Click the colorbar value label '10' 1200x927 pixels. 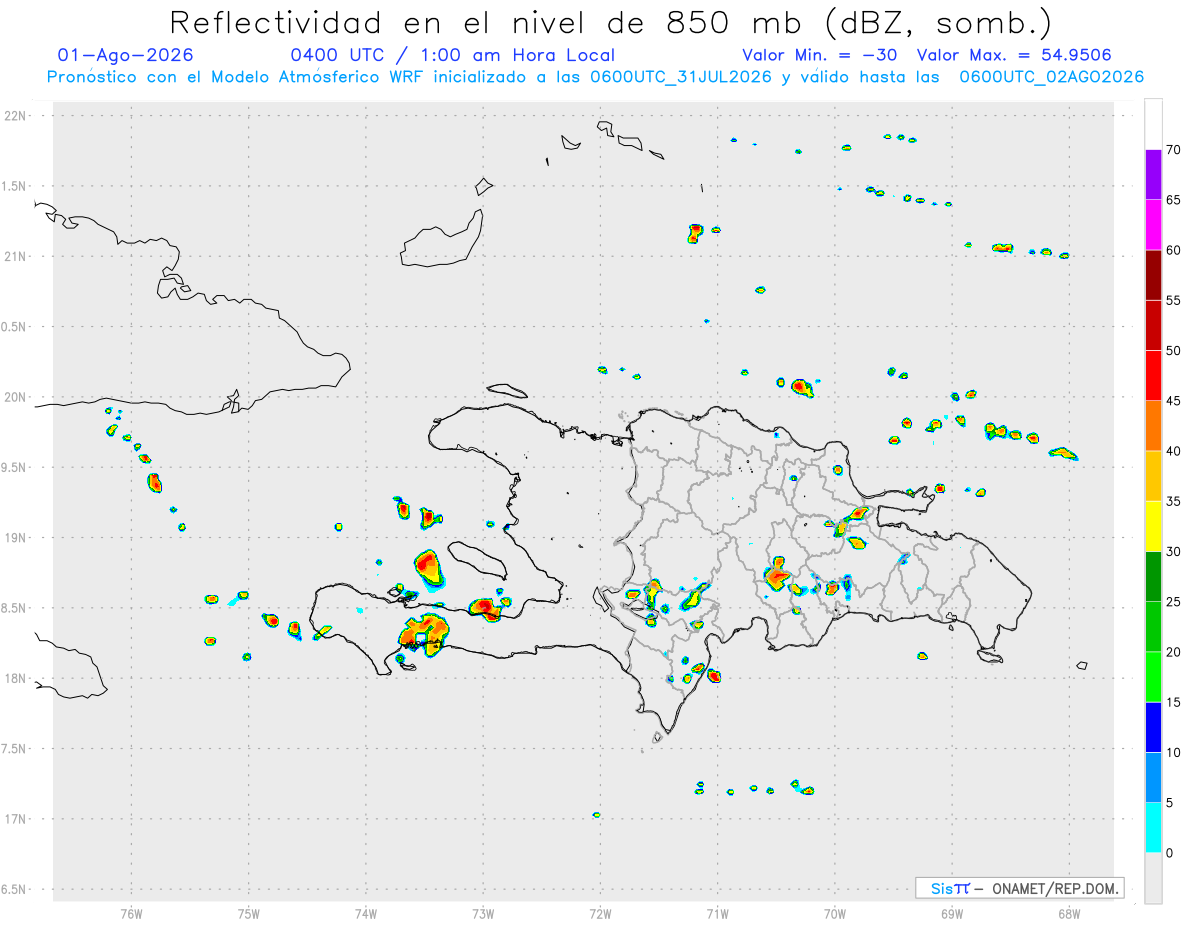click(1174, 752)
